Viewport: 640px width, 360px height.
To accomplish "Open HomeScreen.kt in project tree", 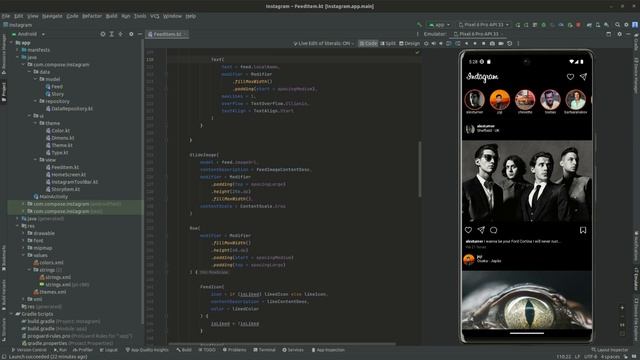I will 65,175.
